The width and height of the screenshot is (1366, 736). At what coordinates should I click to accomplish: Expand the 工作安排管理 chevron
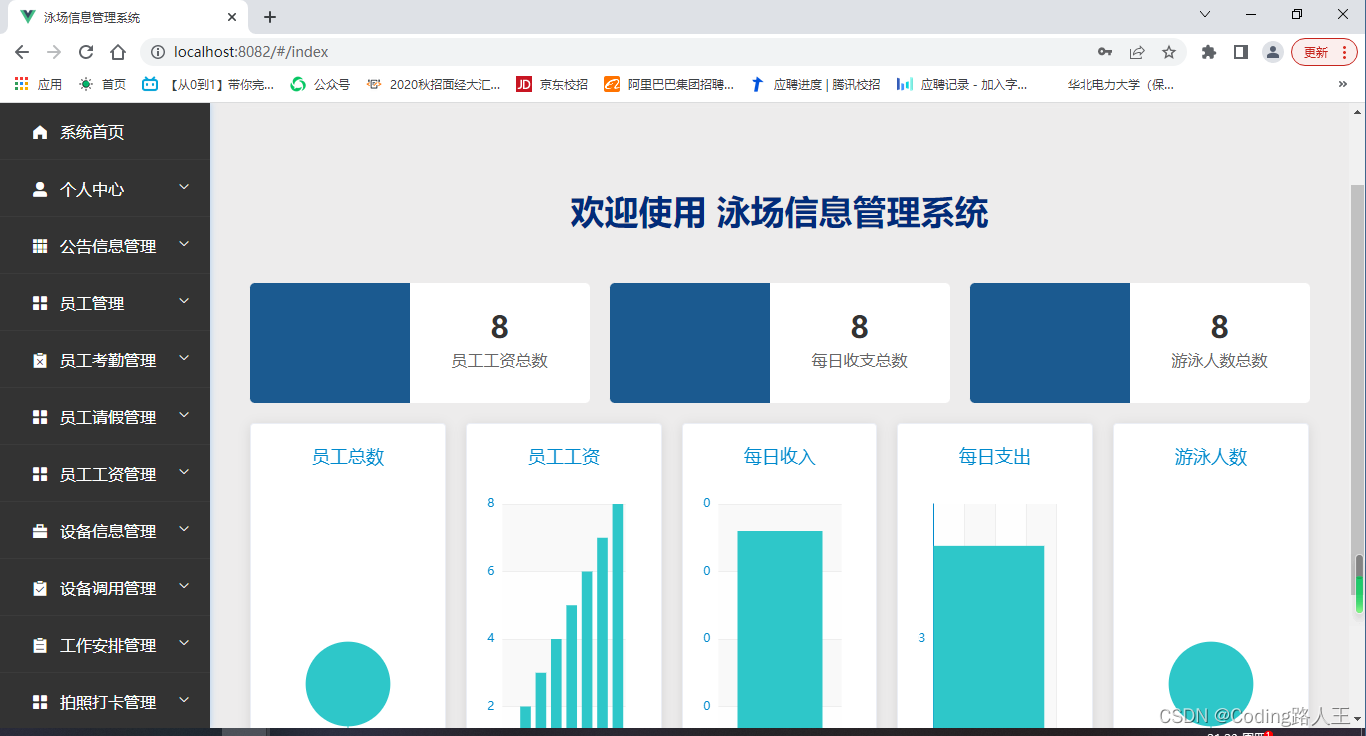[184, 643]
